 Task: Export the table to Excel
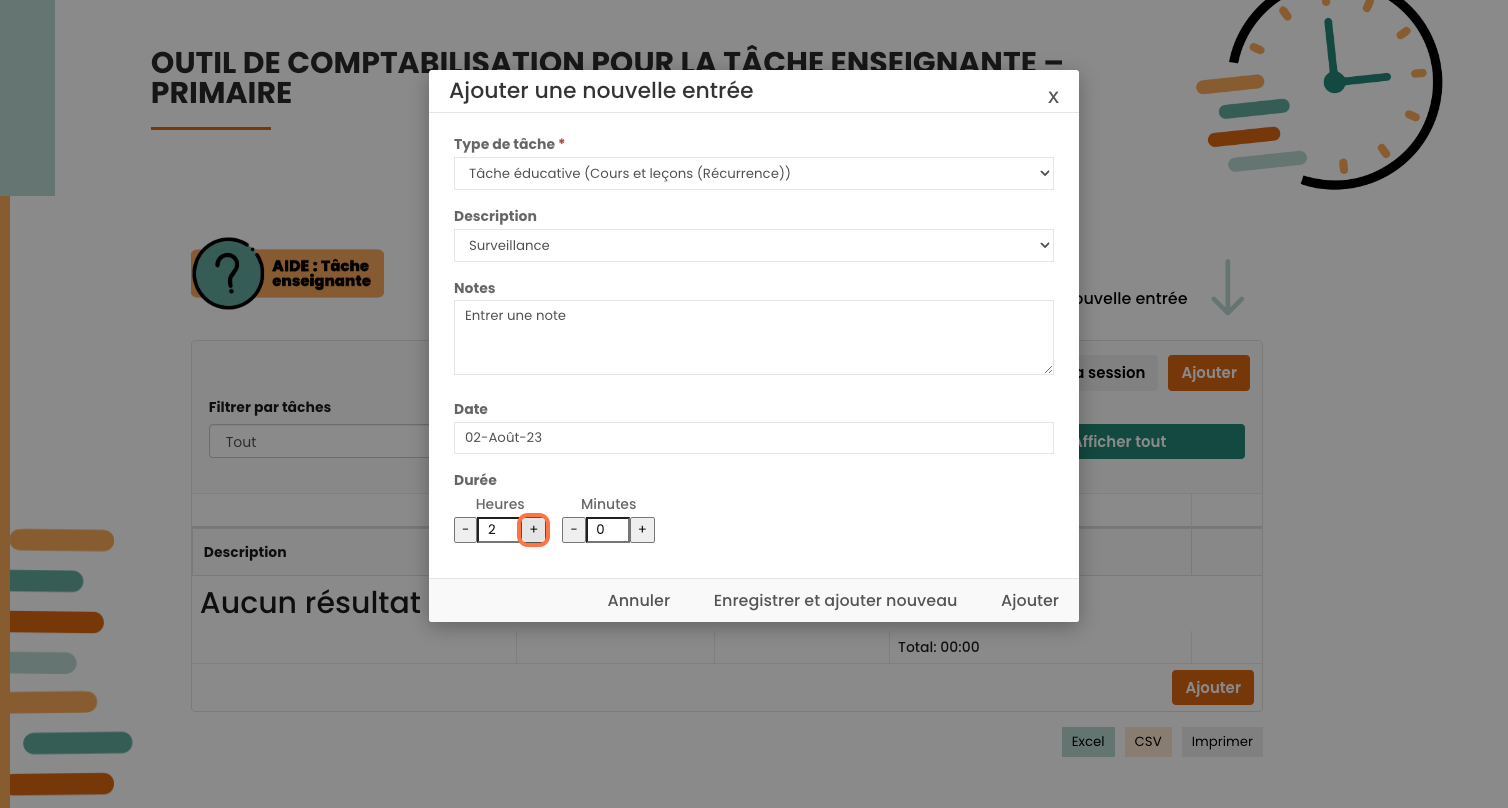coord(1088,741)
